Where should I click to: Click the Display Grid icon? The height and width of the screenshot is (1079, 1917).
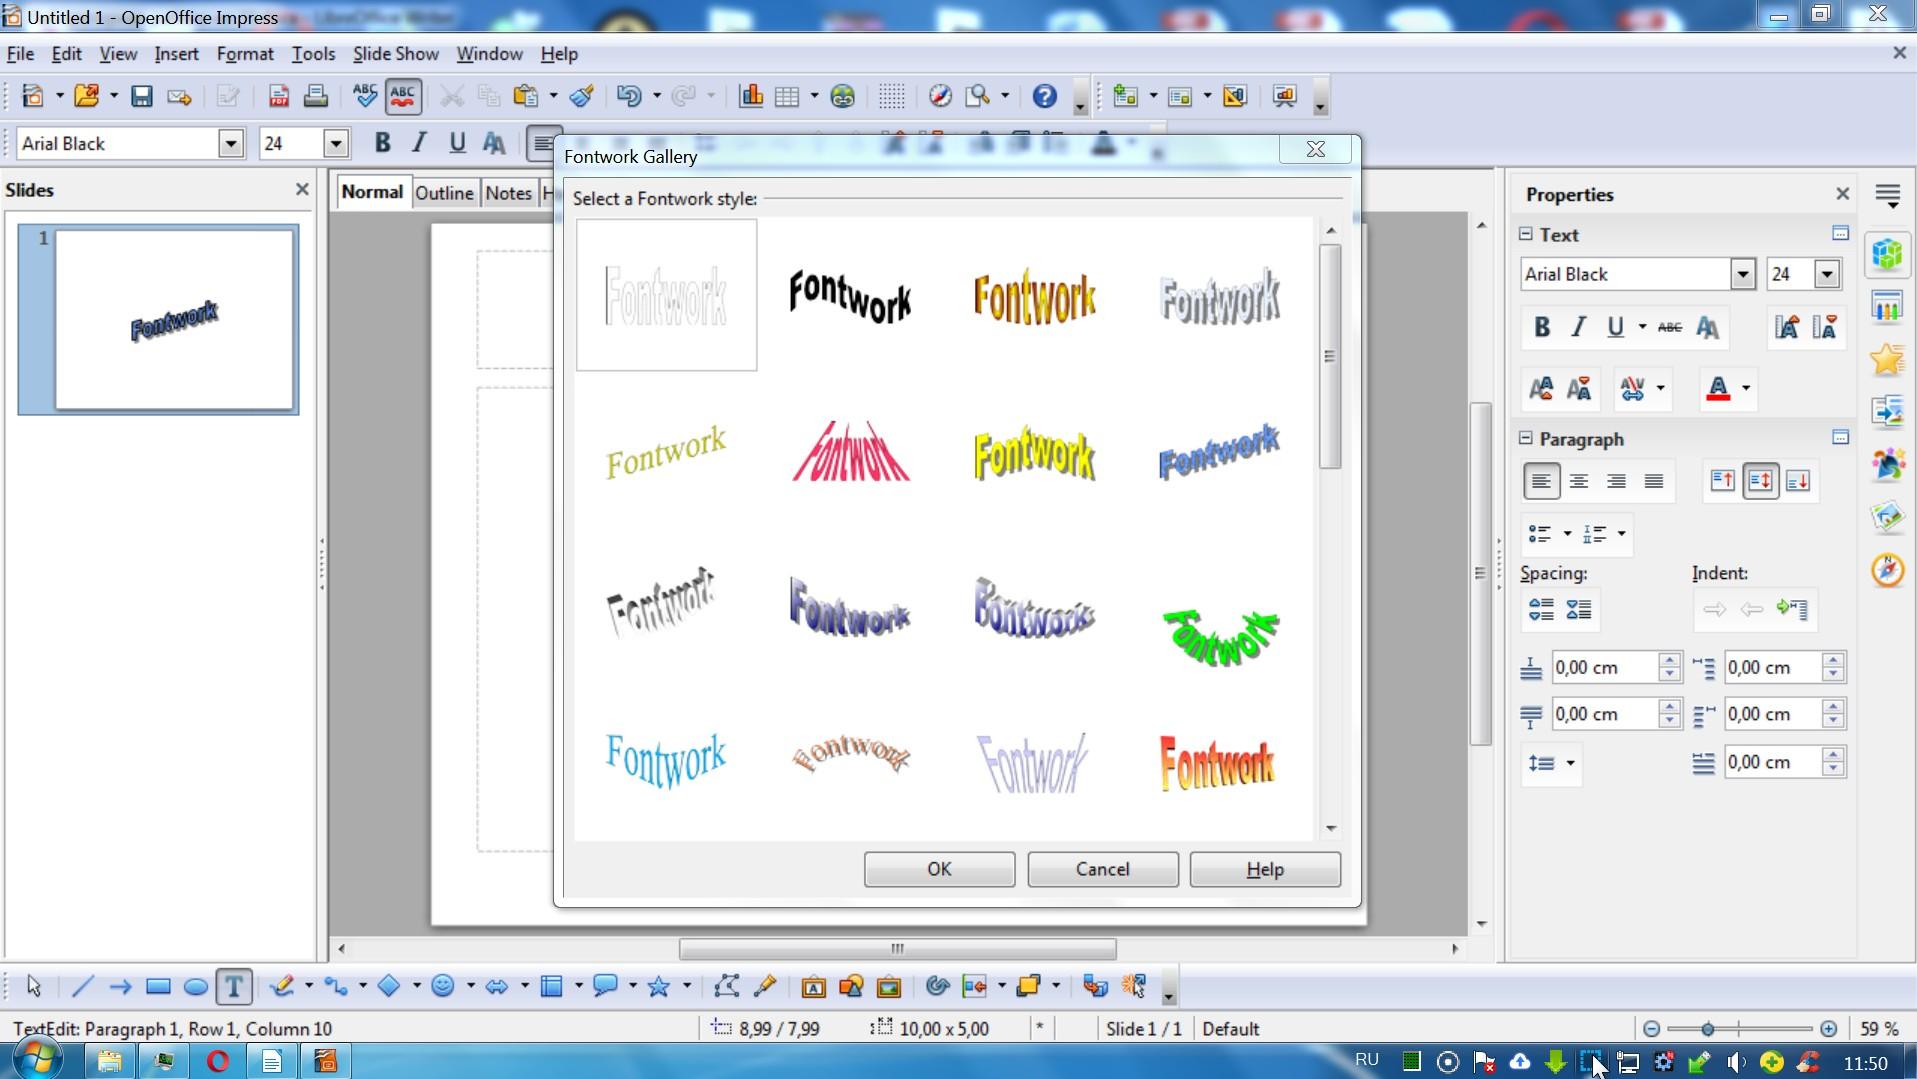coord(891,96)
